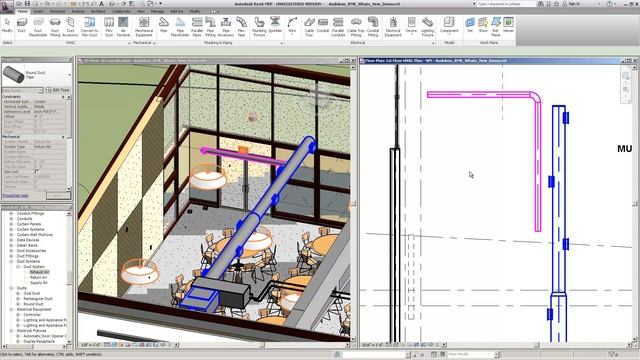The image size is (640, 360).
Task: Click the Set work plane icon
Action: coord(470,25)
